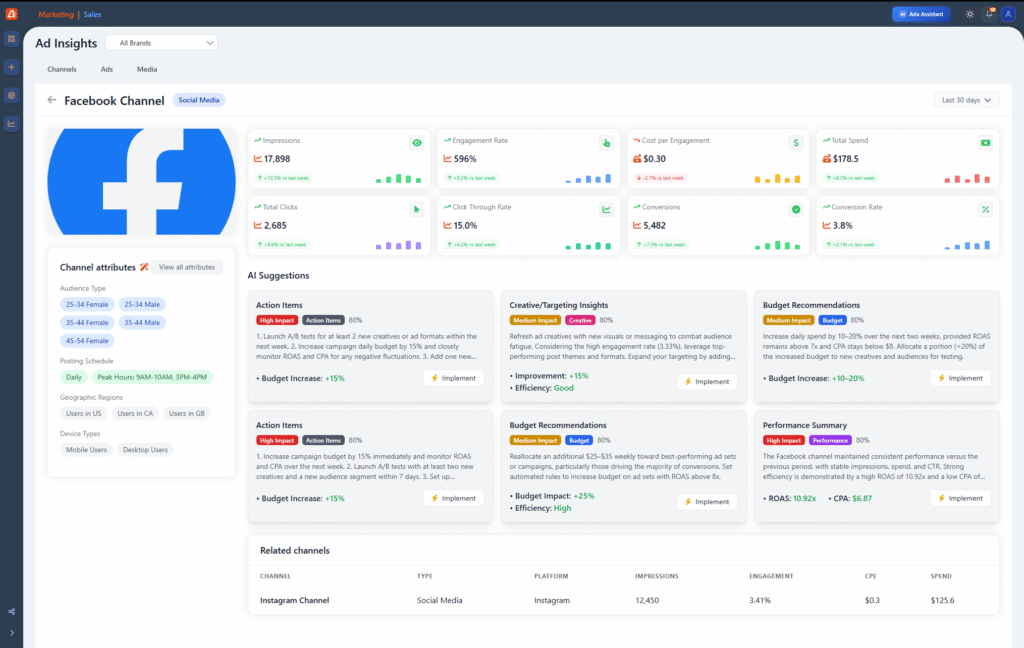Image resolution: width=1024 pixels, height=648 pixels.
Task: Click the dollar icon on Cost per Engagement
Action: click(x=795, y=143)
